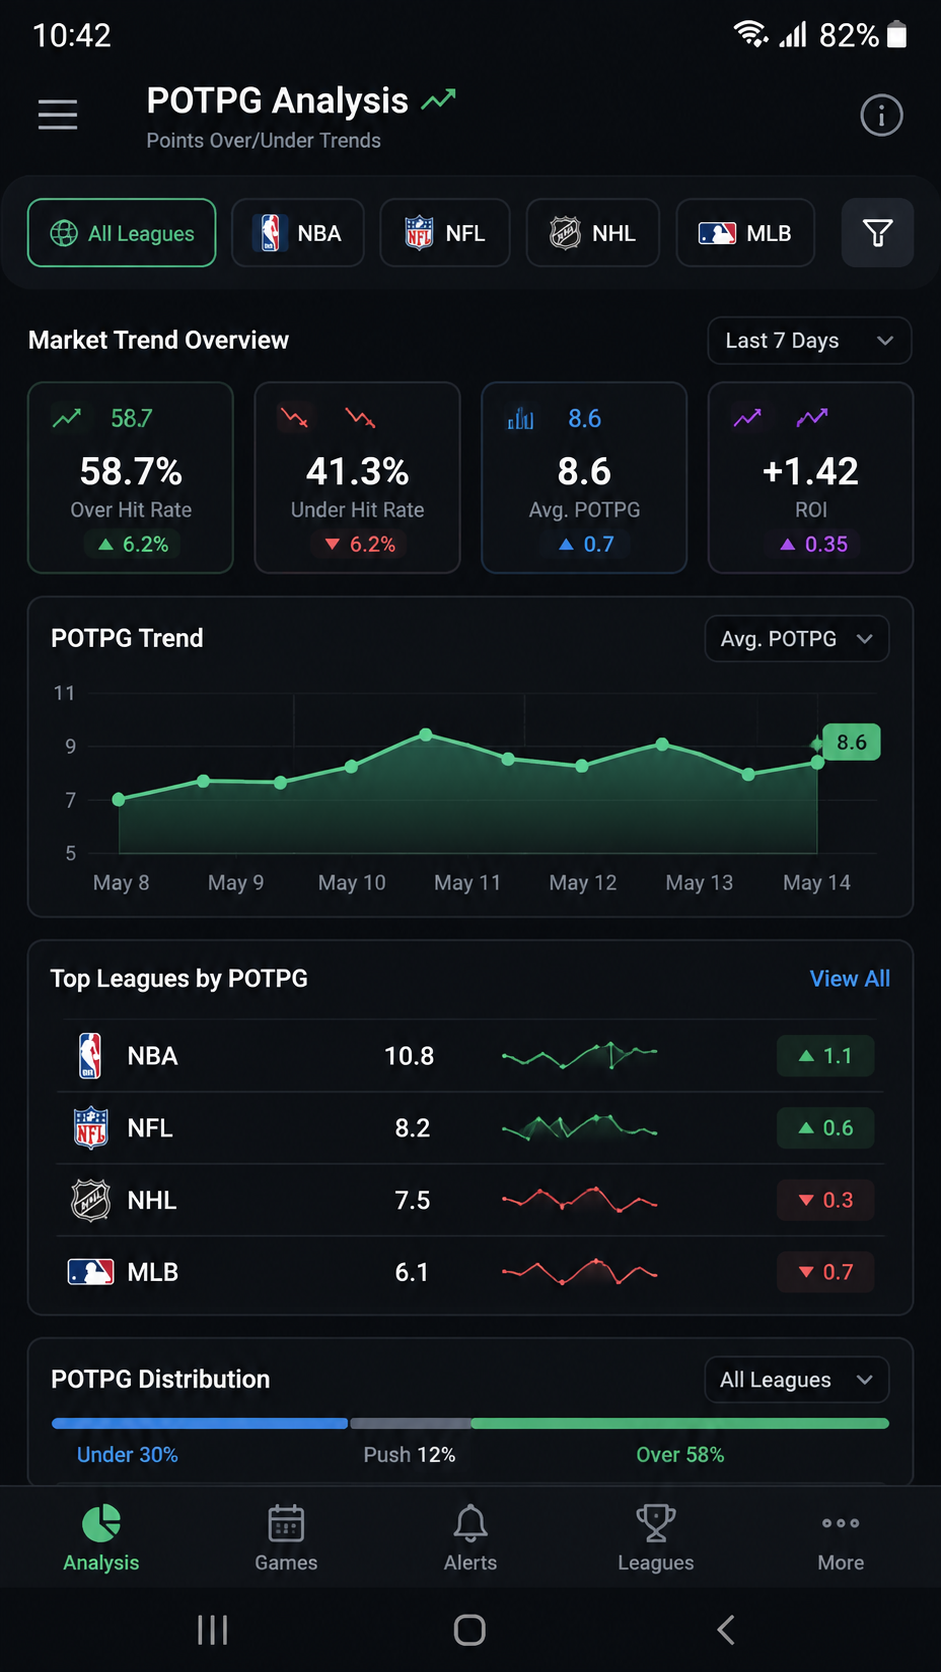941x1672 pixels.
Task: Select the May 11 peak data point
Action: pyautogui.click(x=426, y=735)
